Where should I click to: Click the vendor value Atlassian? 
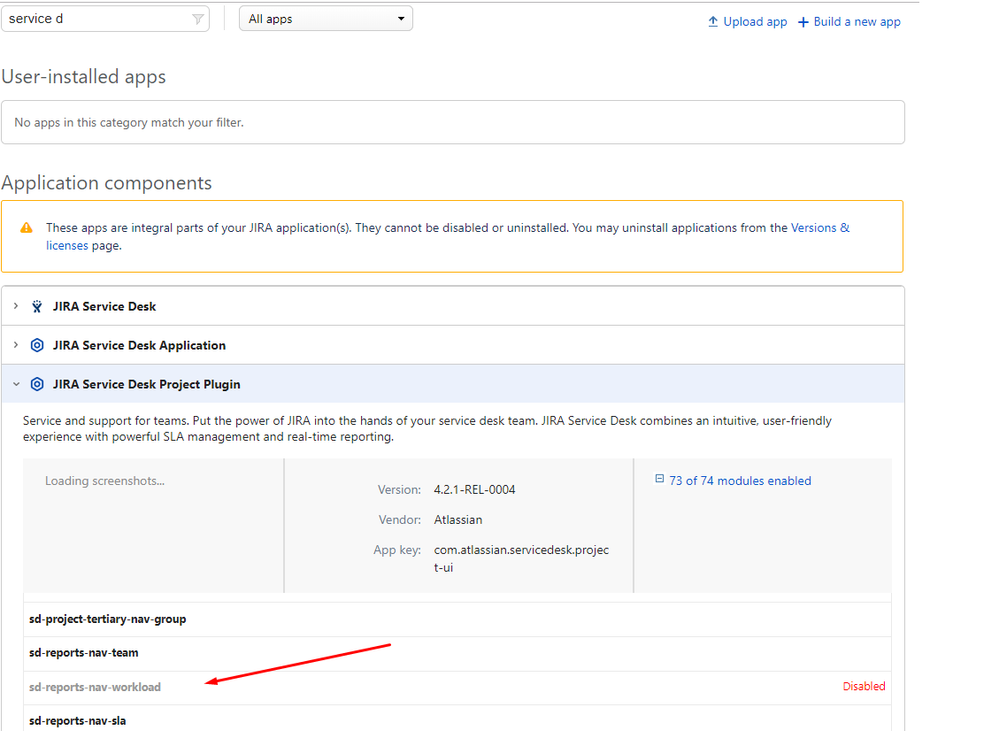pos(458,520)
